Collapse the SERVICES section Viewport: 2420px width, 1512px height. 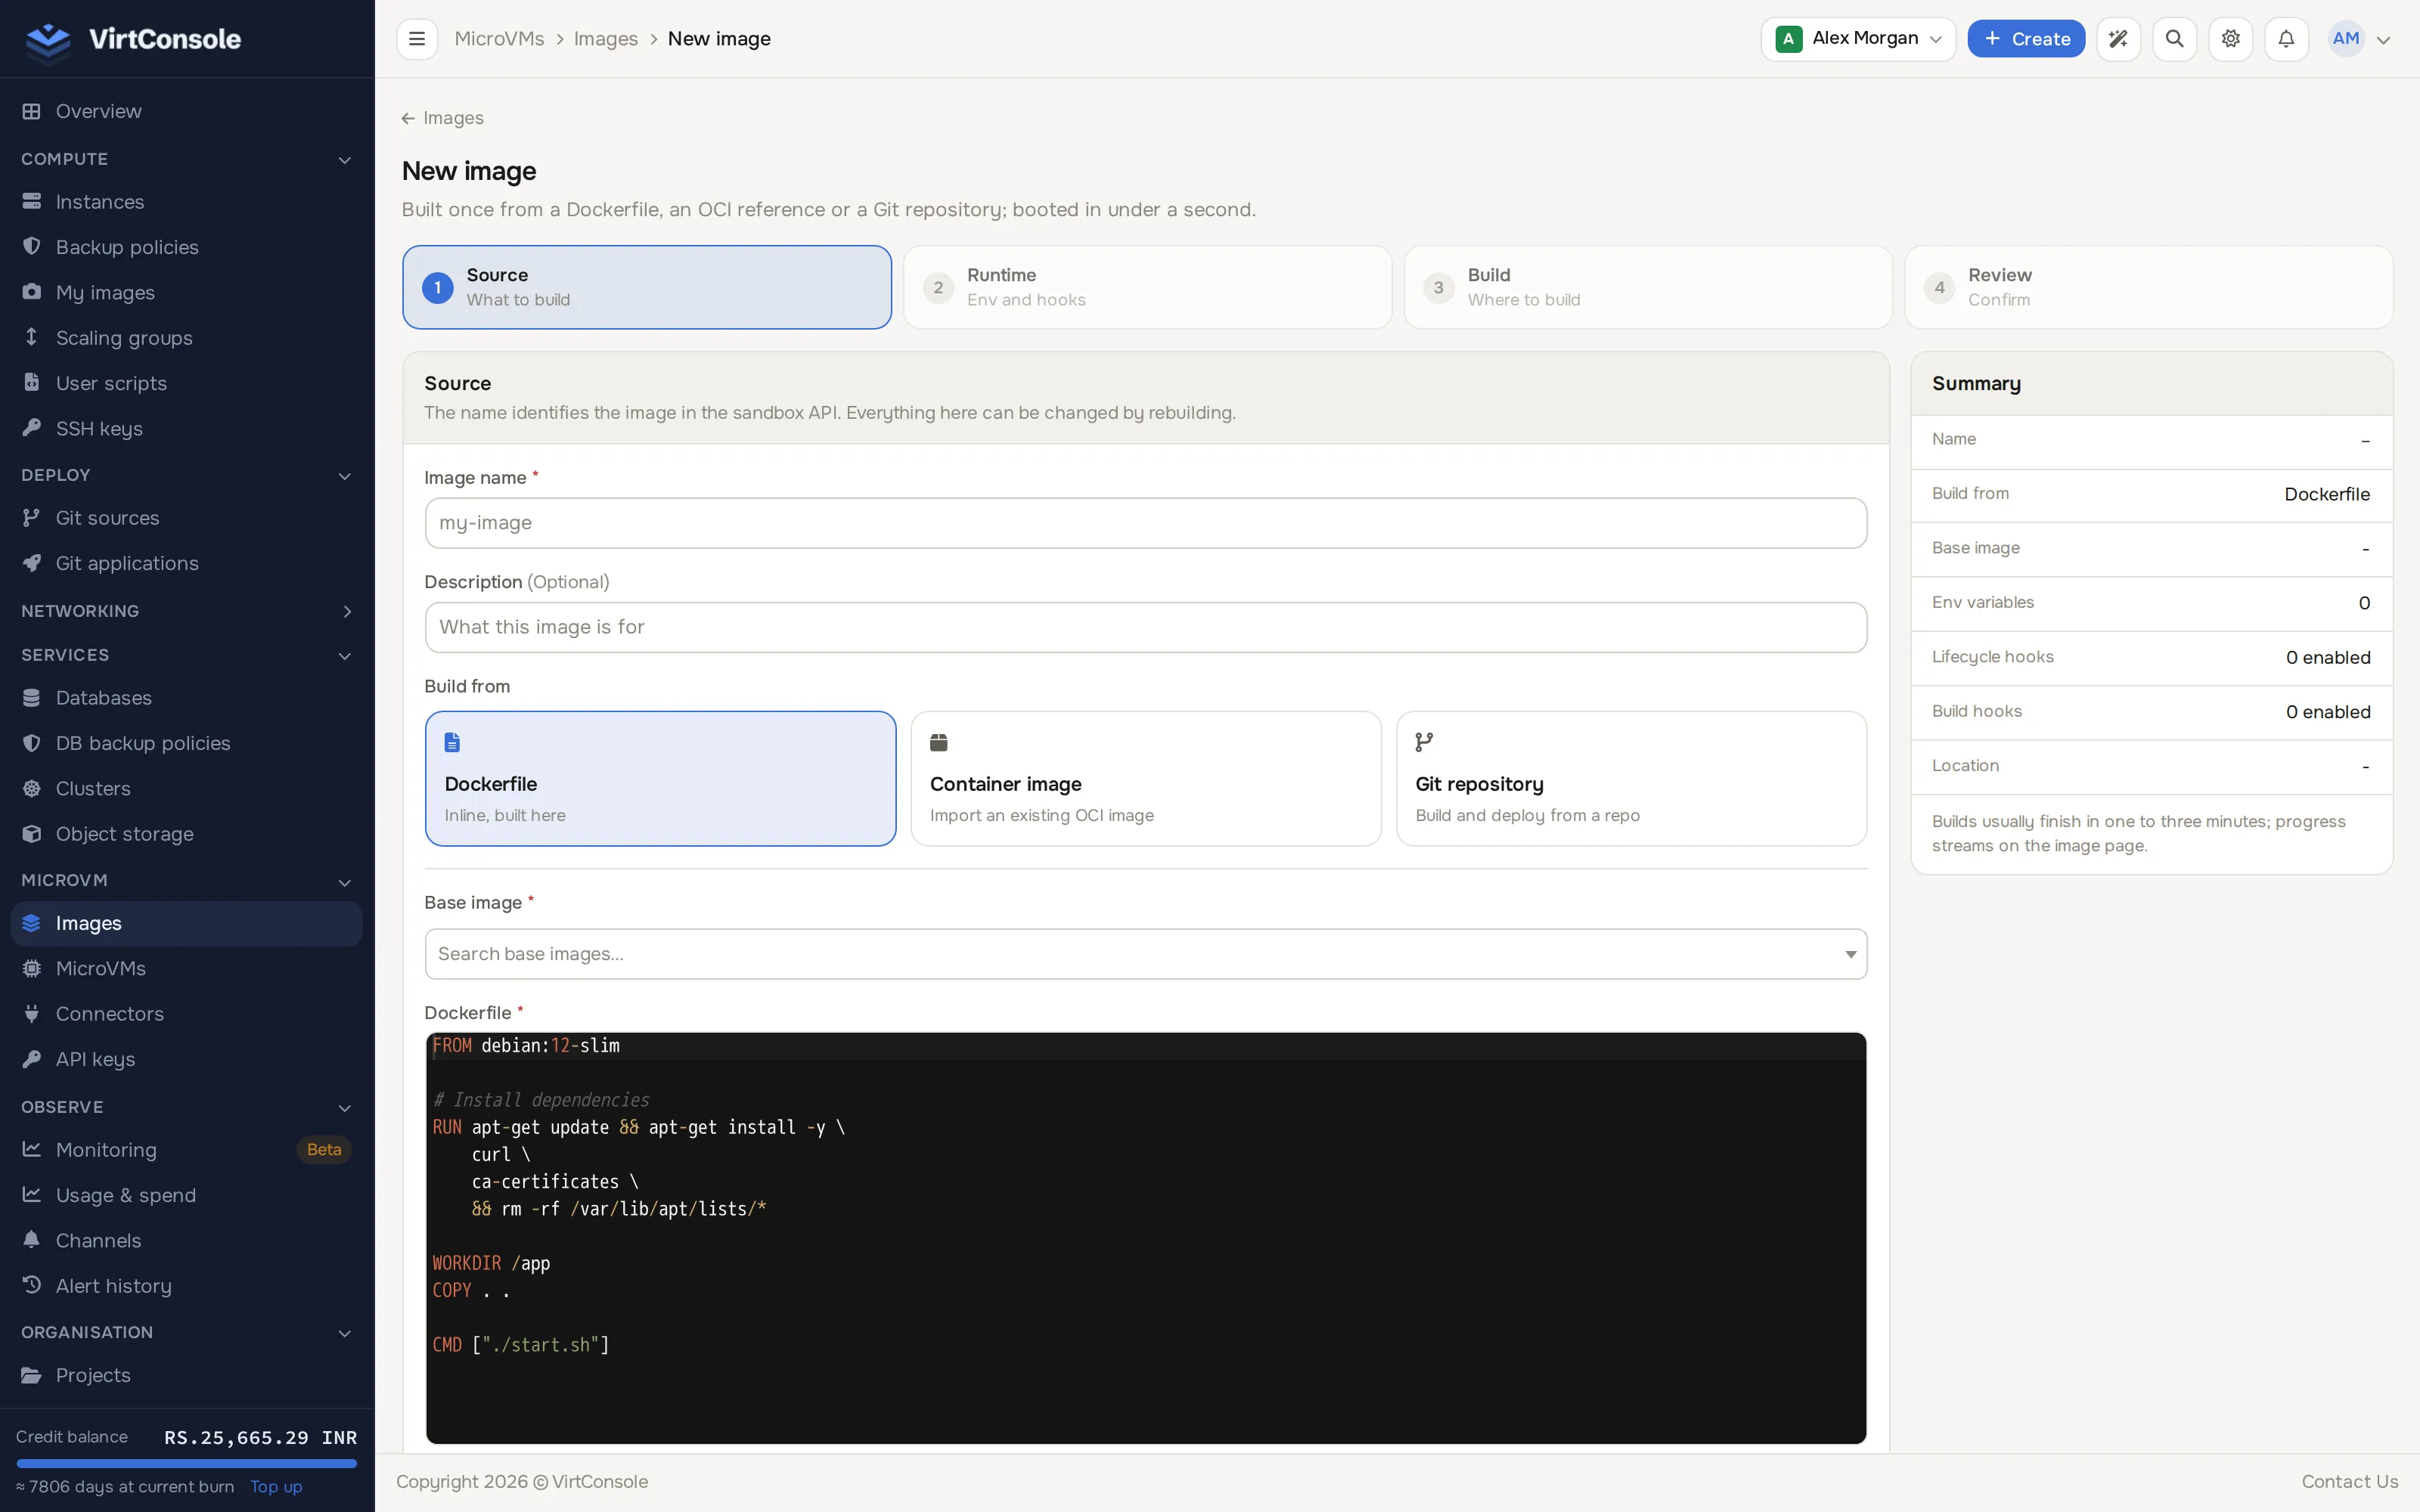coord(186,655)
